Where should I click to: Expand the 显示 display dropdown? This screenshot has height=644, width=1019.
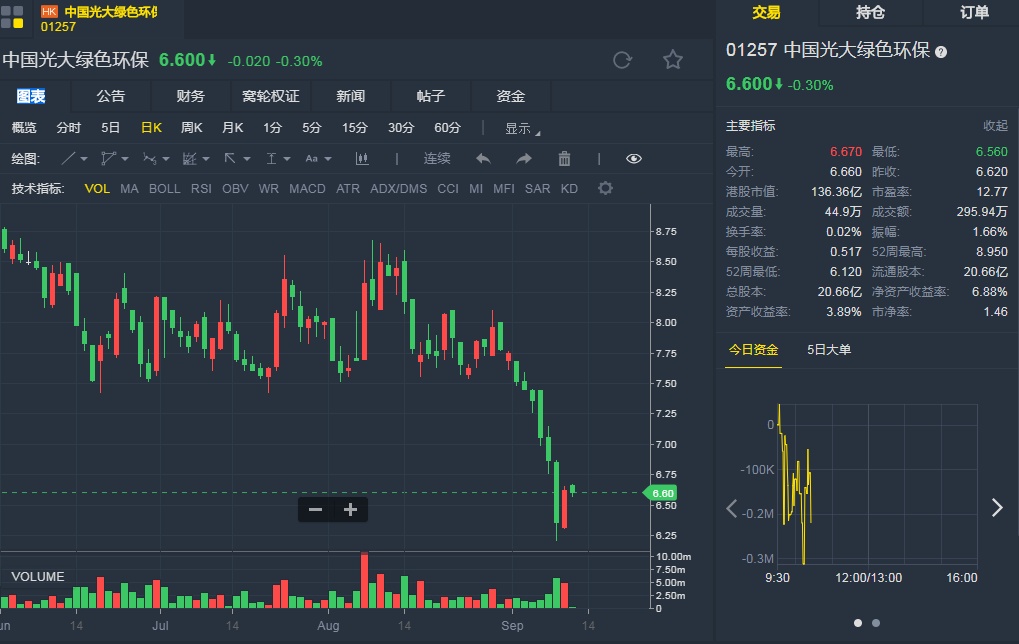tap(522, 128)
